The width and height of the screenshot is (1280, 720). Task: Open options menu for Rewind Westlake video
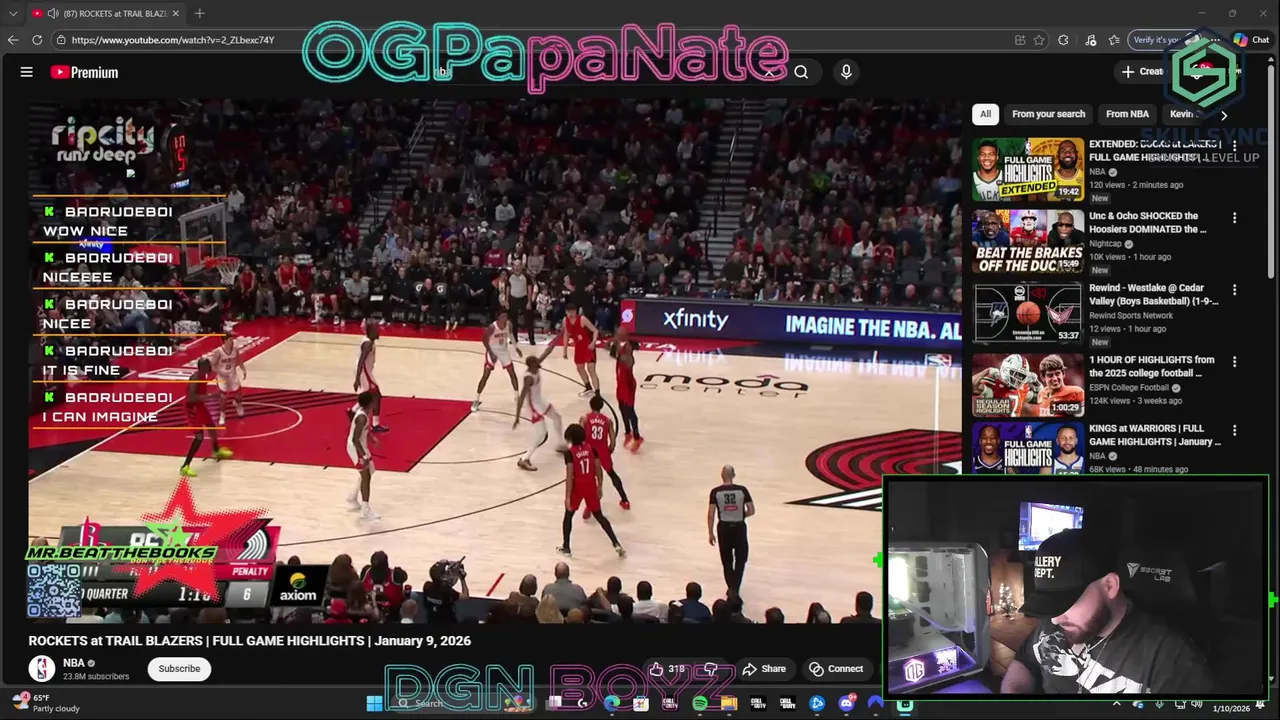[1234, 290]
